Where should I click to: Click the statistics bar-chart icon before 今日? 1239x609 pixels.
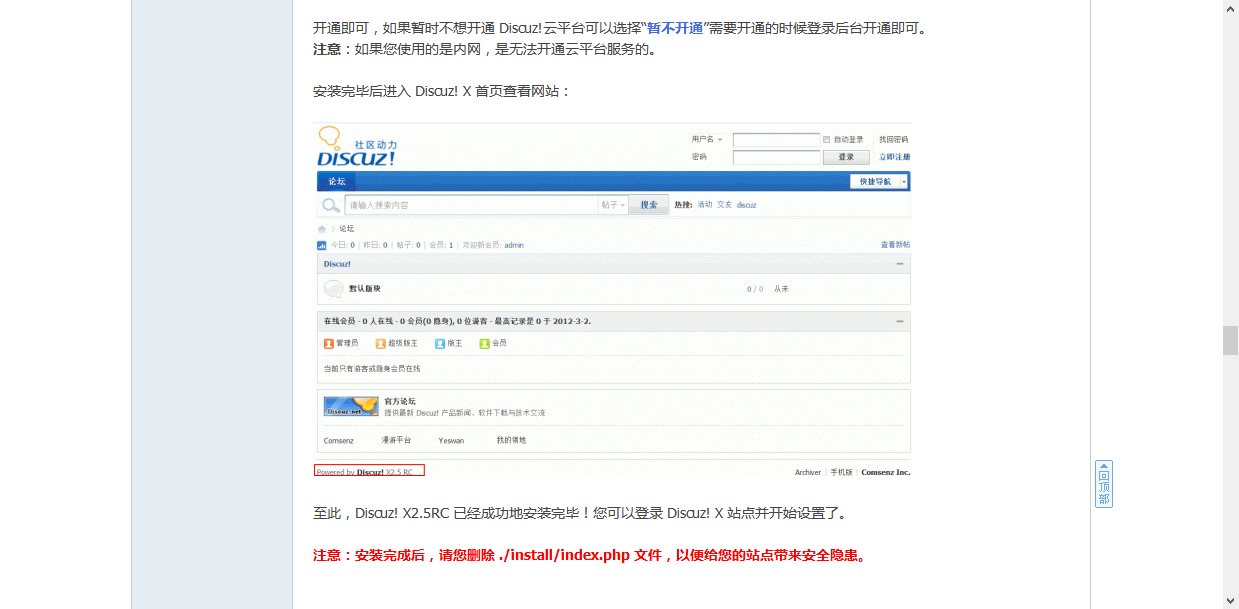(322, 245)
